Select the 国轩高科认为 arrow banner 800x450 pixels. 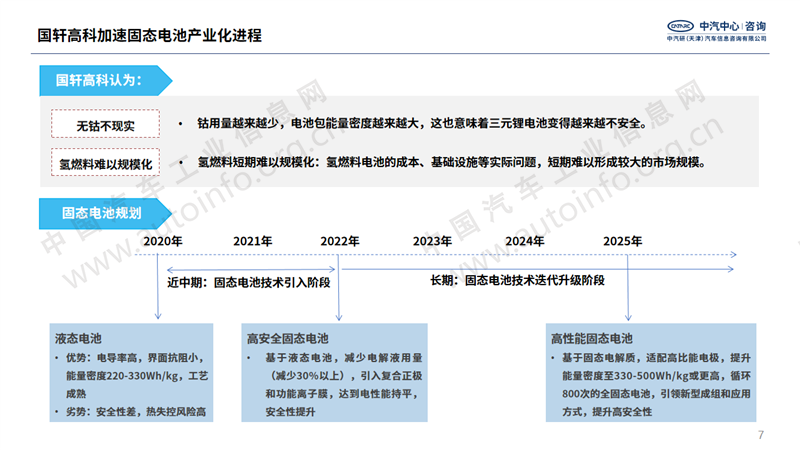coord(106,80)
